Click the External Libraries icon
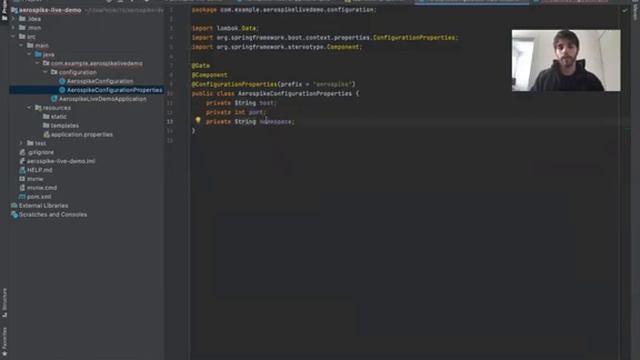 click(14, 206)
